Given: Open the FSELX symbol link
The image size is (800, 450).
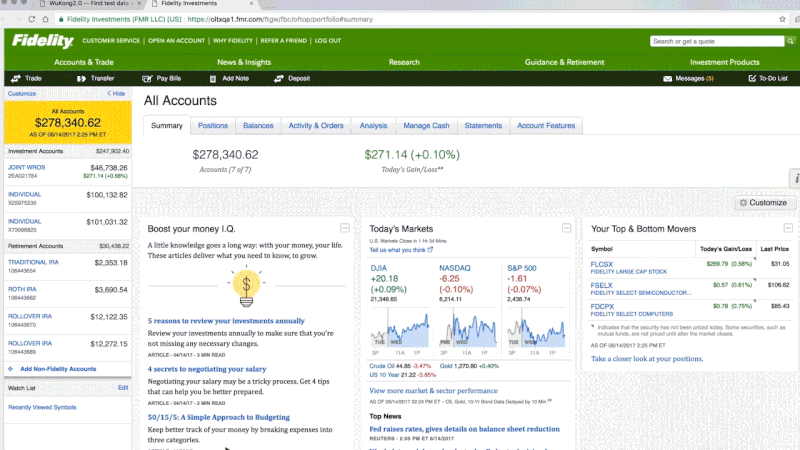Looking at the screenshot, I should [x=602, y=285].
